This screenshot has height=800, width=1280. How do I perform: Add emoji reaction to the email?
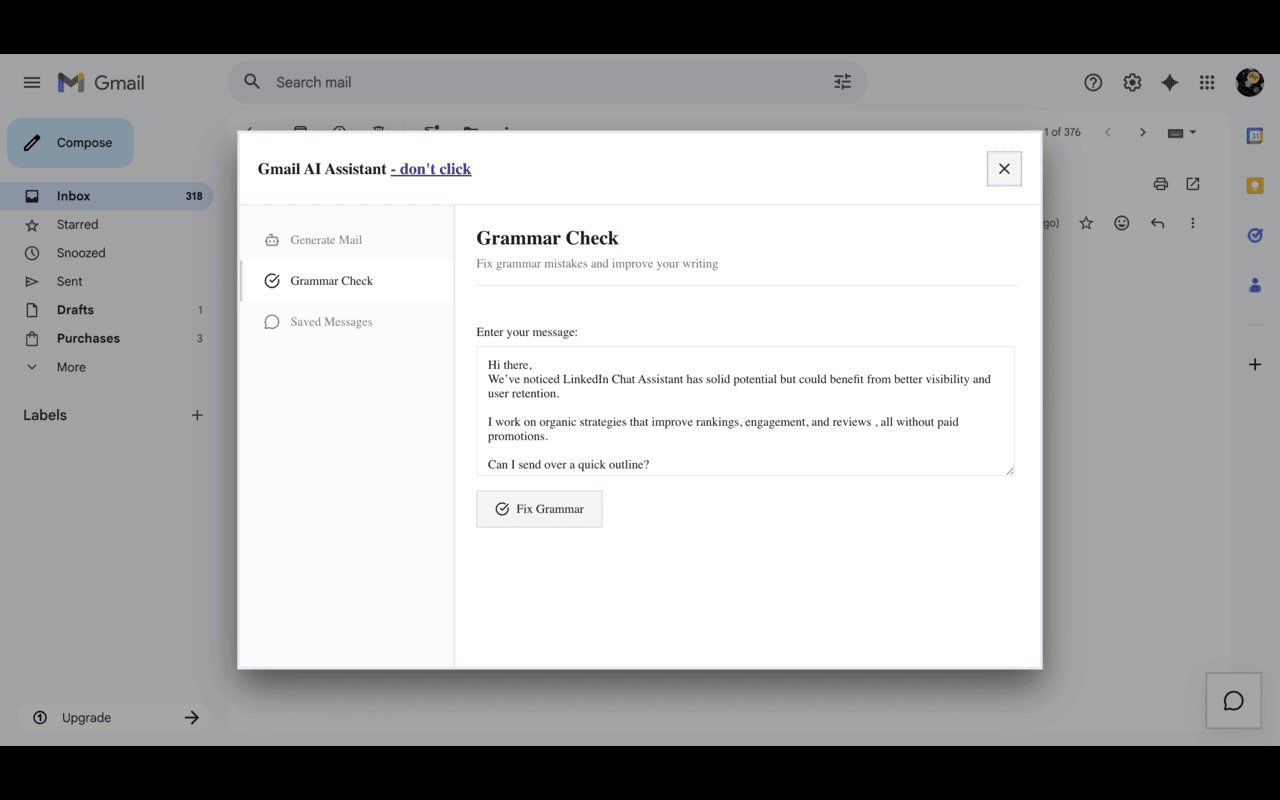point(1122,223)
